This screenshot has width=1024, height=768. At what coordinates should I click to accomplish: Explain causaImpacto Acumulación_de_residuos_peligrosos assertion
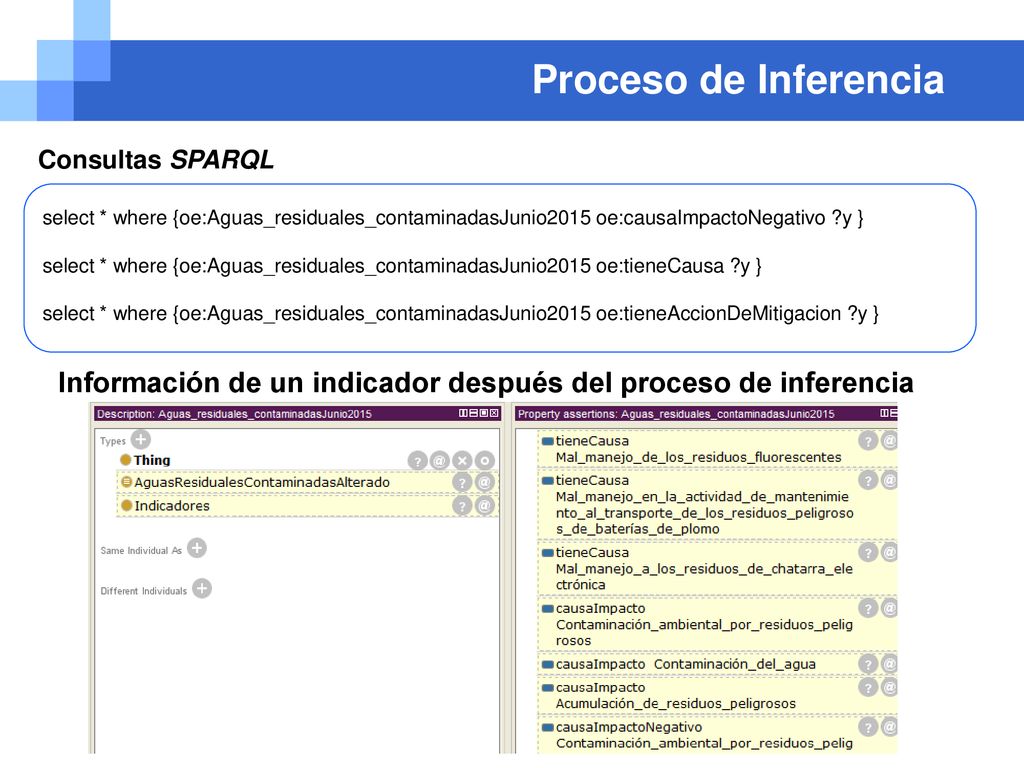pos(868,688)
